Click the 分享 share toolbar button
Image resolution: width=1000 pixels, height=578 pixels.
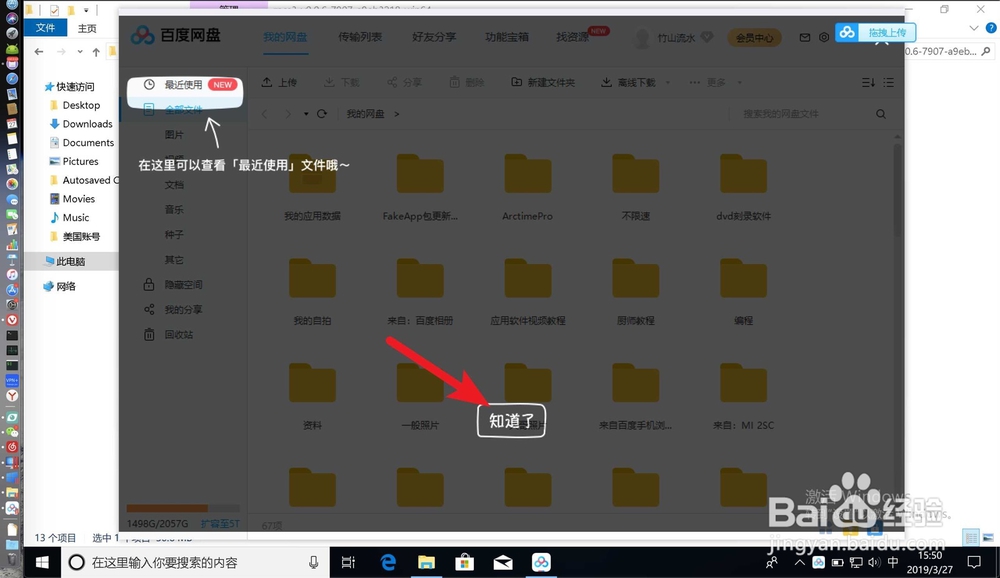click(x=404, y=82)
